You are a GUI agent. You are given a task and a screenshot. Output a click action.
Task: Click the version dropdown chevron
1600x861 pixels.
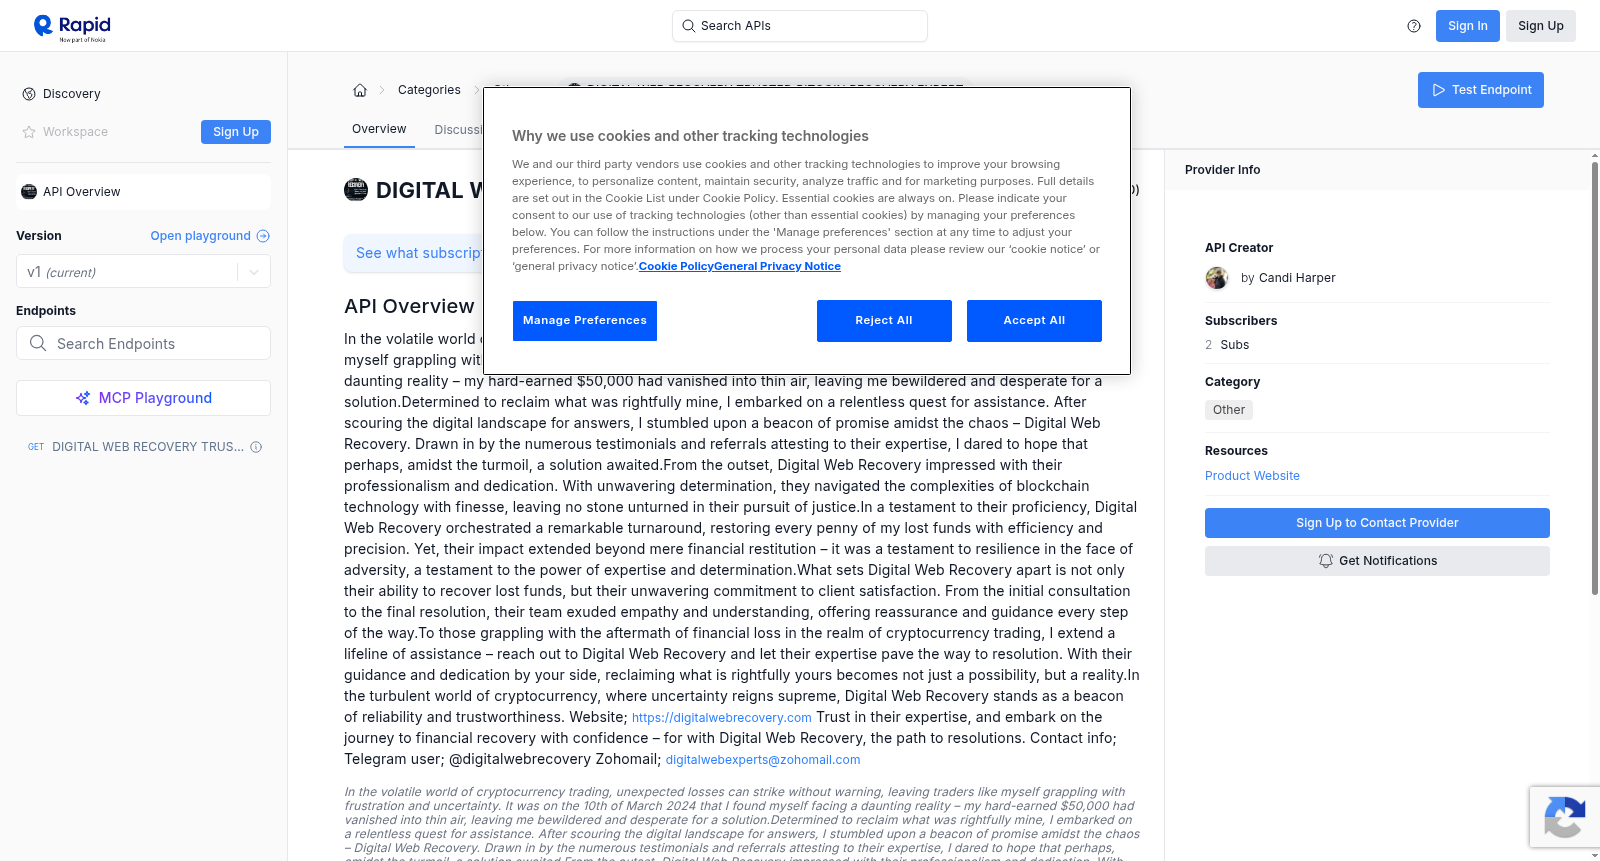[254, 272]
